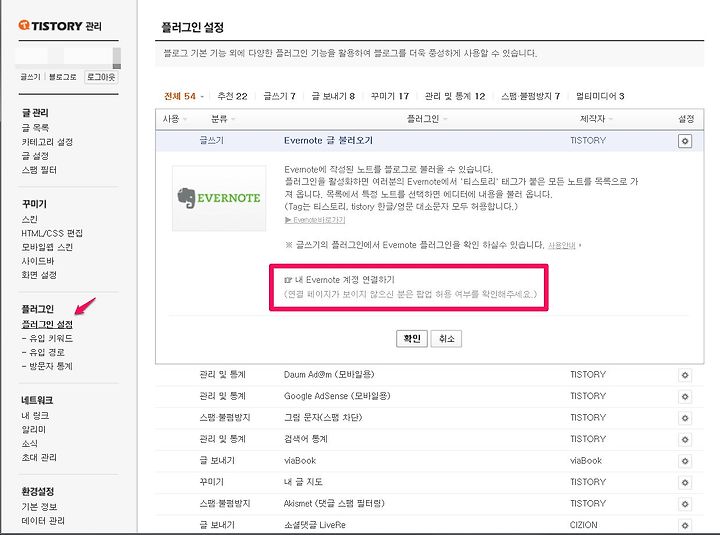The image size is (720, 535).
Task: Open 알리미 in sidebar
Action: click(x=34, y=429)
